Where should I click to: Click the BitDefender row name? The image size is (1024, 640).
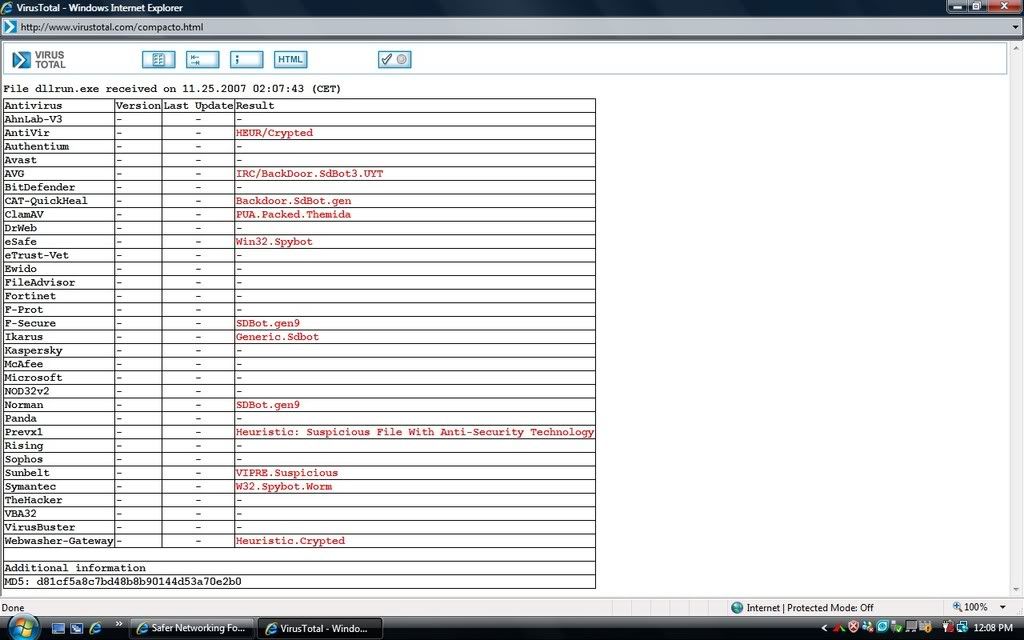point(40,187)
